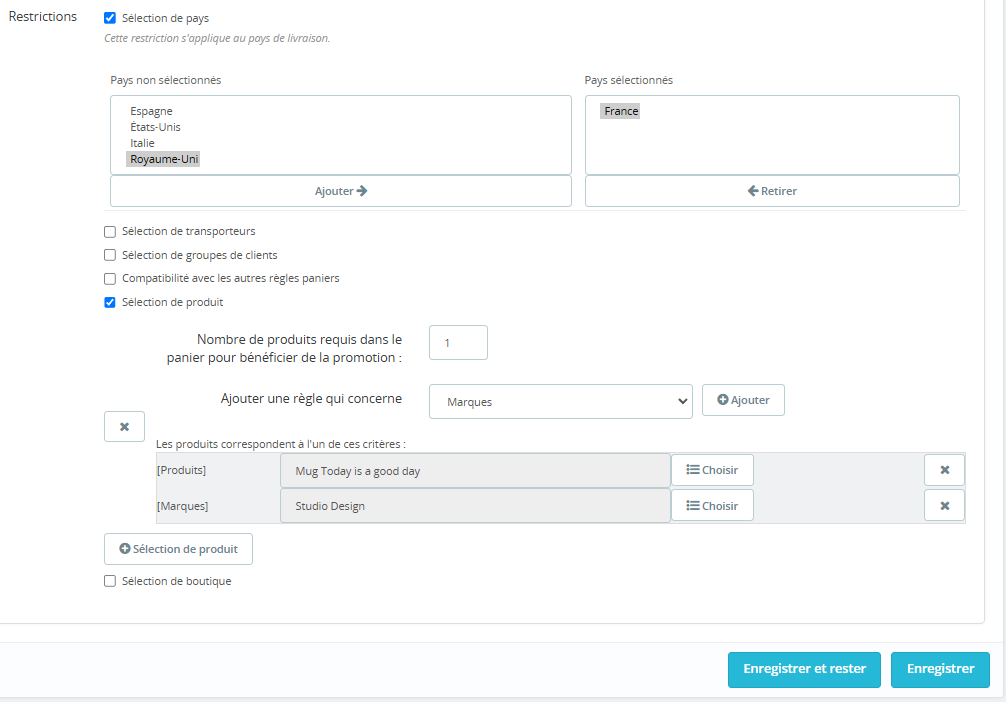Click Choisir list icon for Marques row

[711, 506]
